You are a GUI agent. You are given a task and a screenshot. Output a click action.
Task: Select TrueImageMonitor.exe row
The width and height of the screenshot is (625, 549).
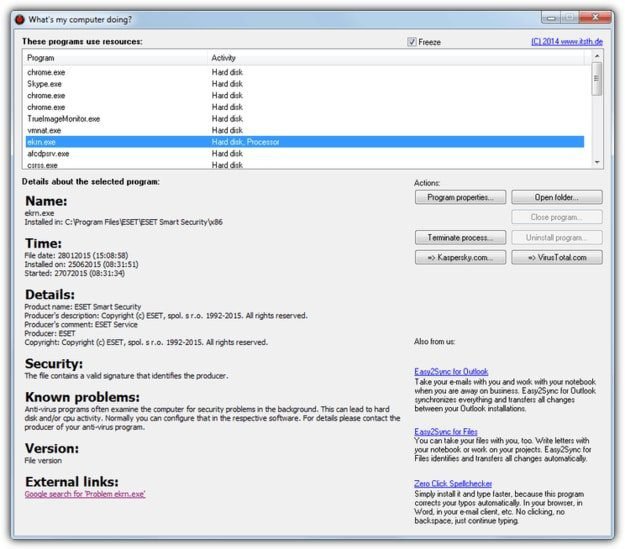pos(64,119)
